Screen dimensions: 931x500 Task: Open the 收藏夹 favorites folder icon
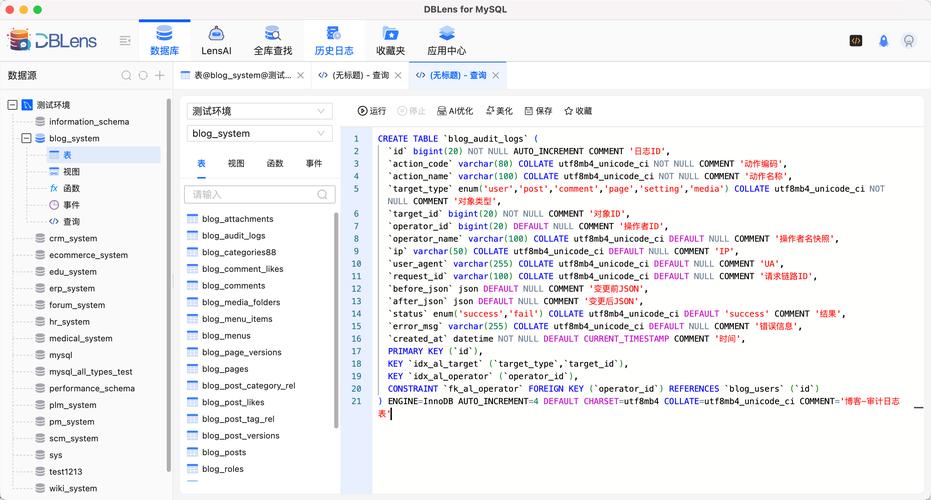pyautogui.click(x=390, y=34)
